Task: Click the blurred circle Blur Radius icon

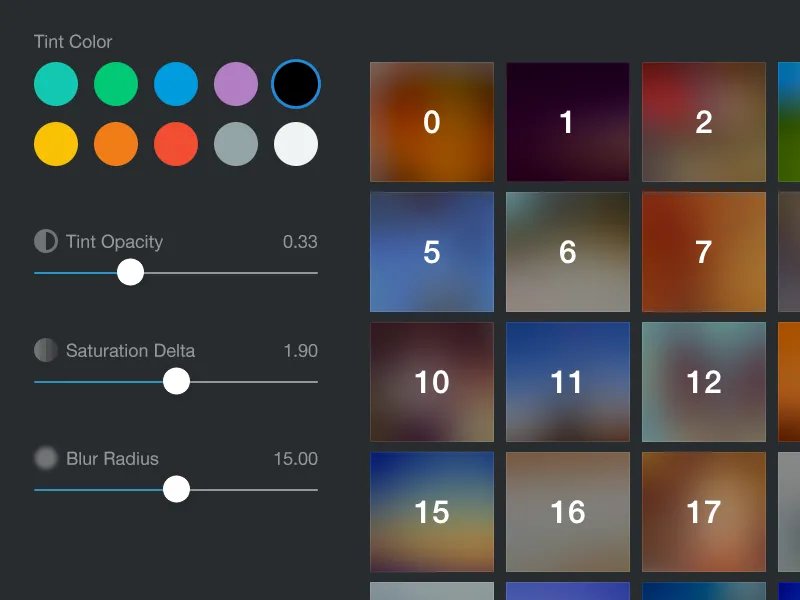Action: click(46, 458)
